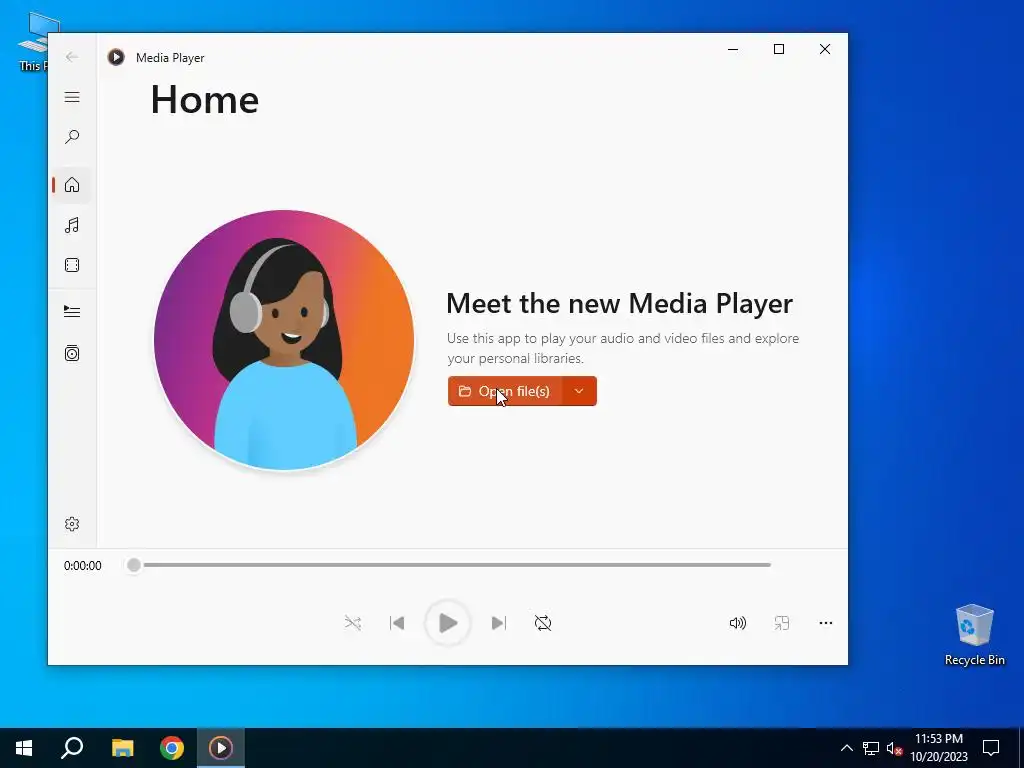The height and width of the screenshot is (768, 1024).
Task: Close the Media Player window
Action: (825, 49)
